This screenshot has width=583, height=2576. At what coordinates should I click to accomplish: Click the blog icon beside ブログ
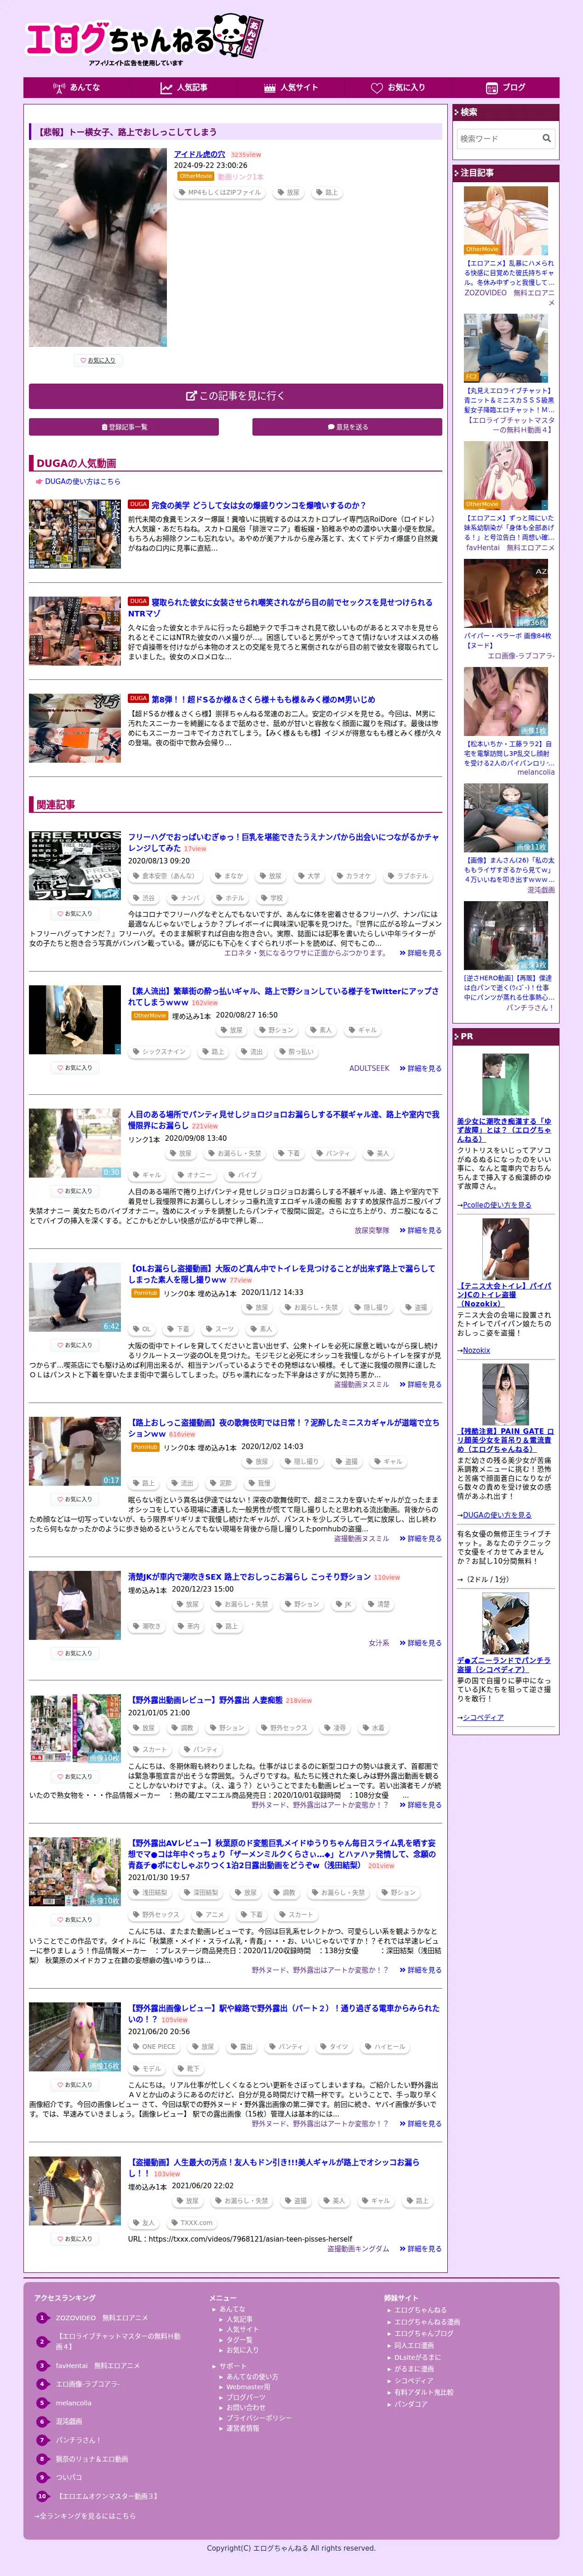click(492, 88)
